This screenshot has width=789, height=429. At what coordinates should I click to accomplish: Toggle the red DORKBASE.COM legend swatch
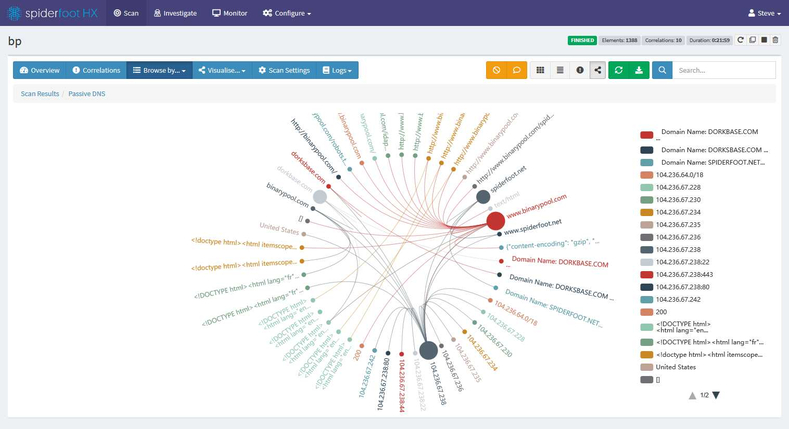(647, 135)
